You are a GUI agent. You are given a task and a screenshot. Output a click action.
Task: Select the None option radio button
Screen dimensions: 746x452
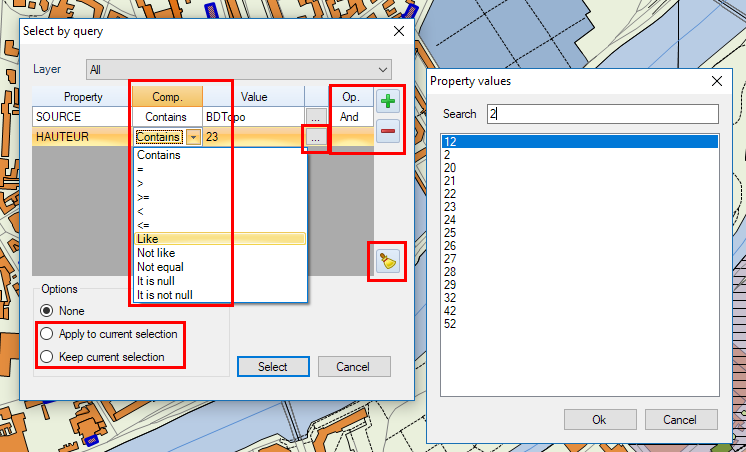pos(46,311)
